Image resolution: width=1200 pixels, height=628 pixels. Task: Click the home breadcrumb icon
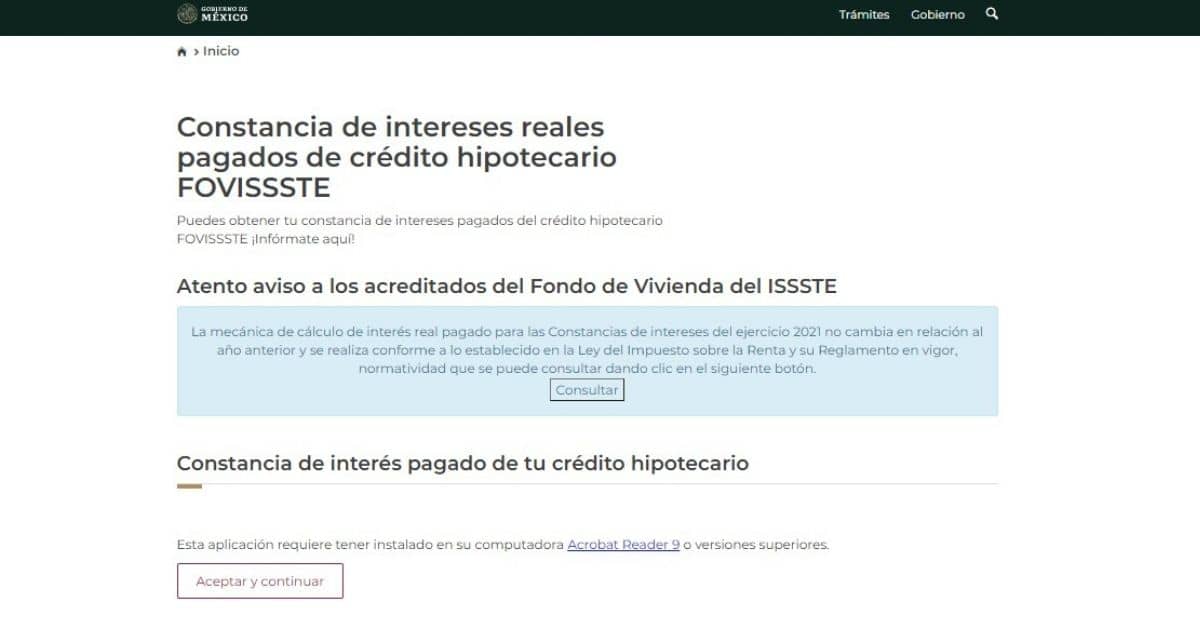click(182, 52)
